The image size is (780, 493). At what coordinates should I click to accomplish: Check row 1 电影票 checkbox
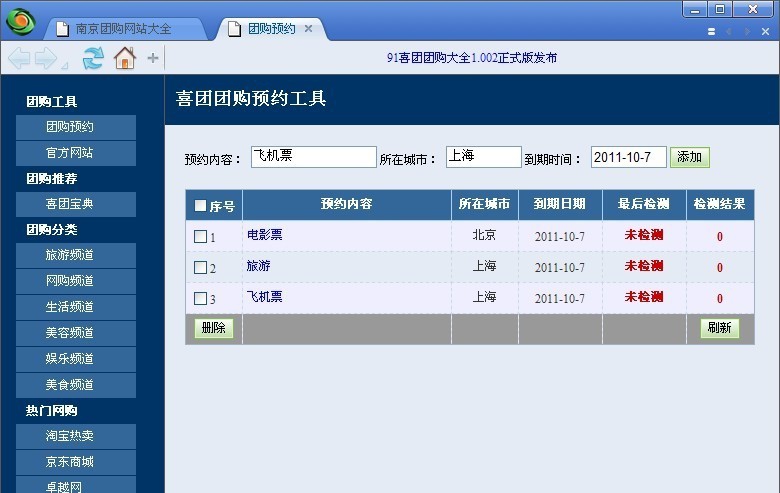coord(200,236)
